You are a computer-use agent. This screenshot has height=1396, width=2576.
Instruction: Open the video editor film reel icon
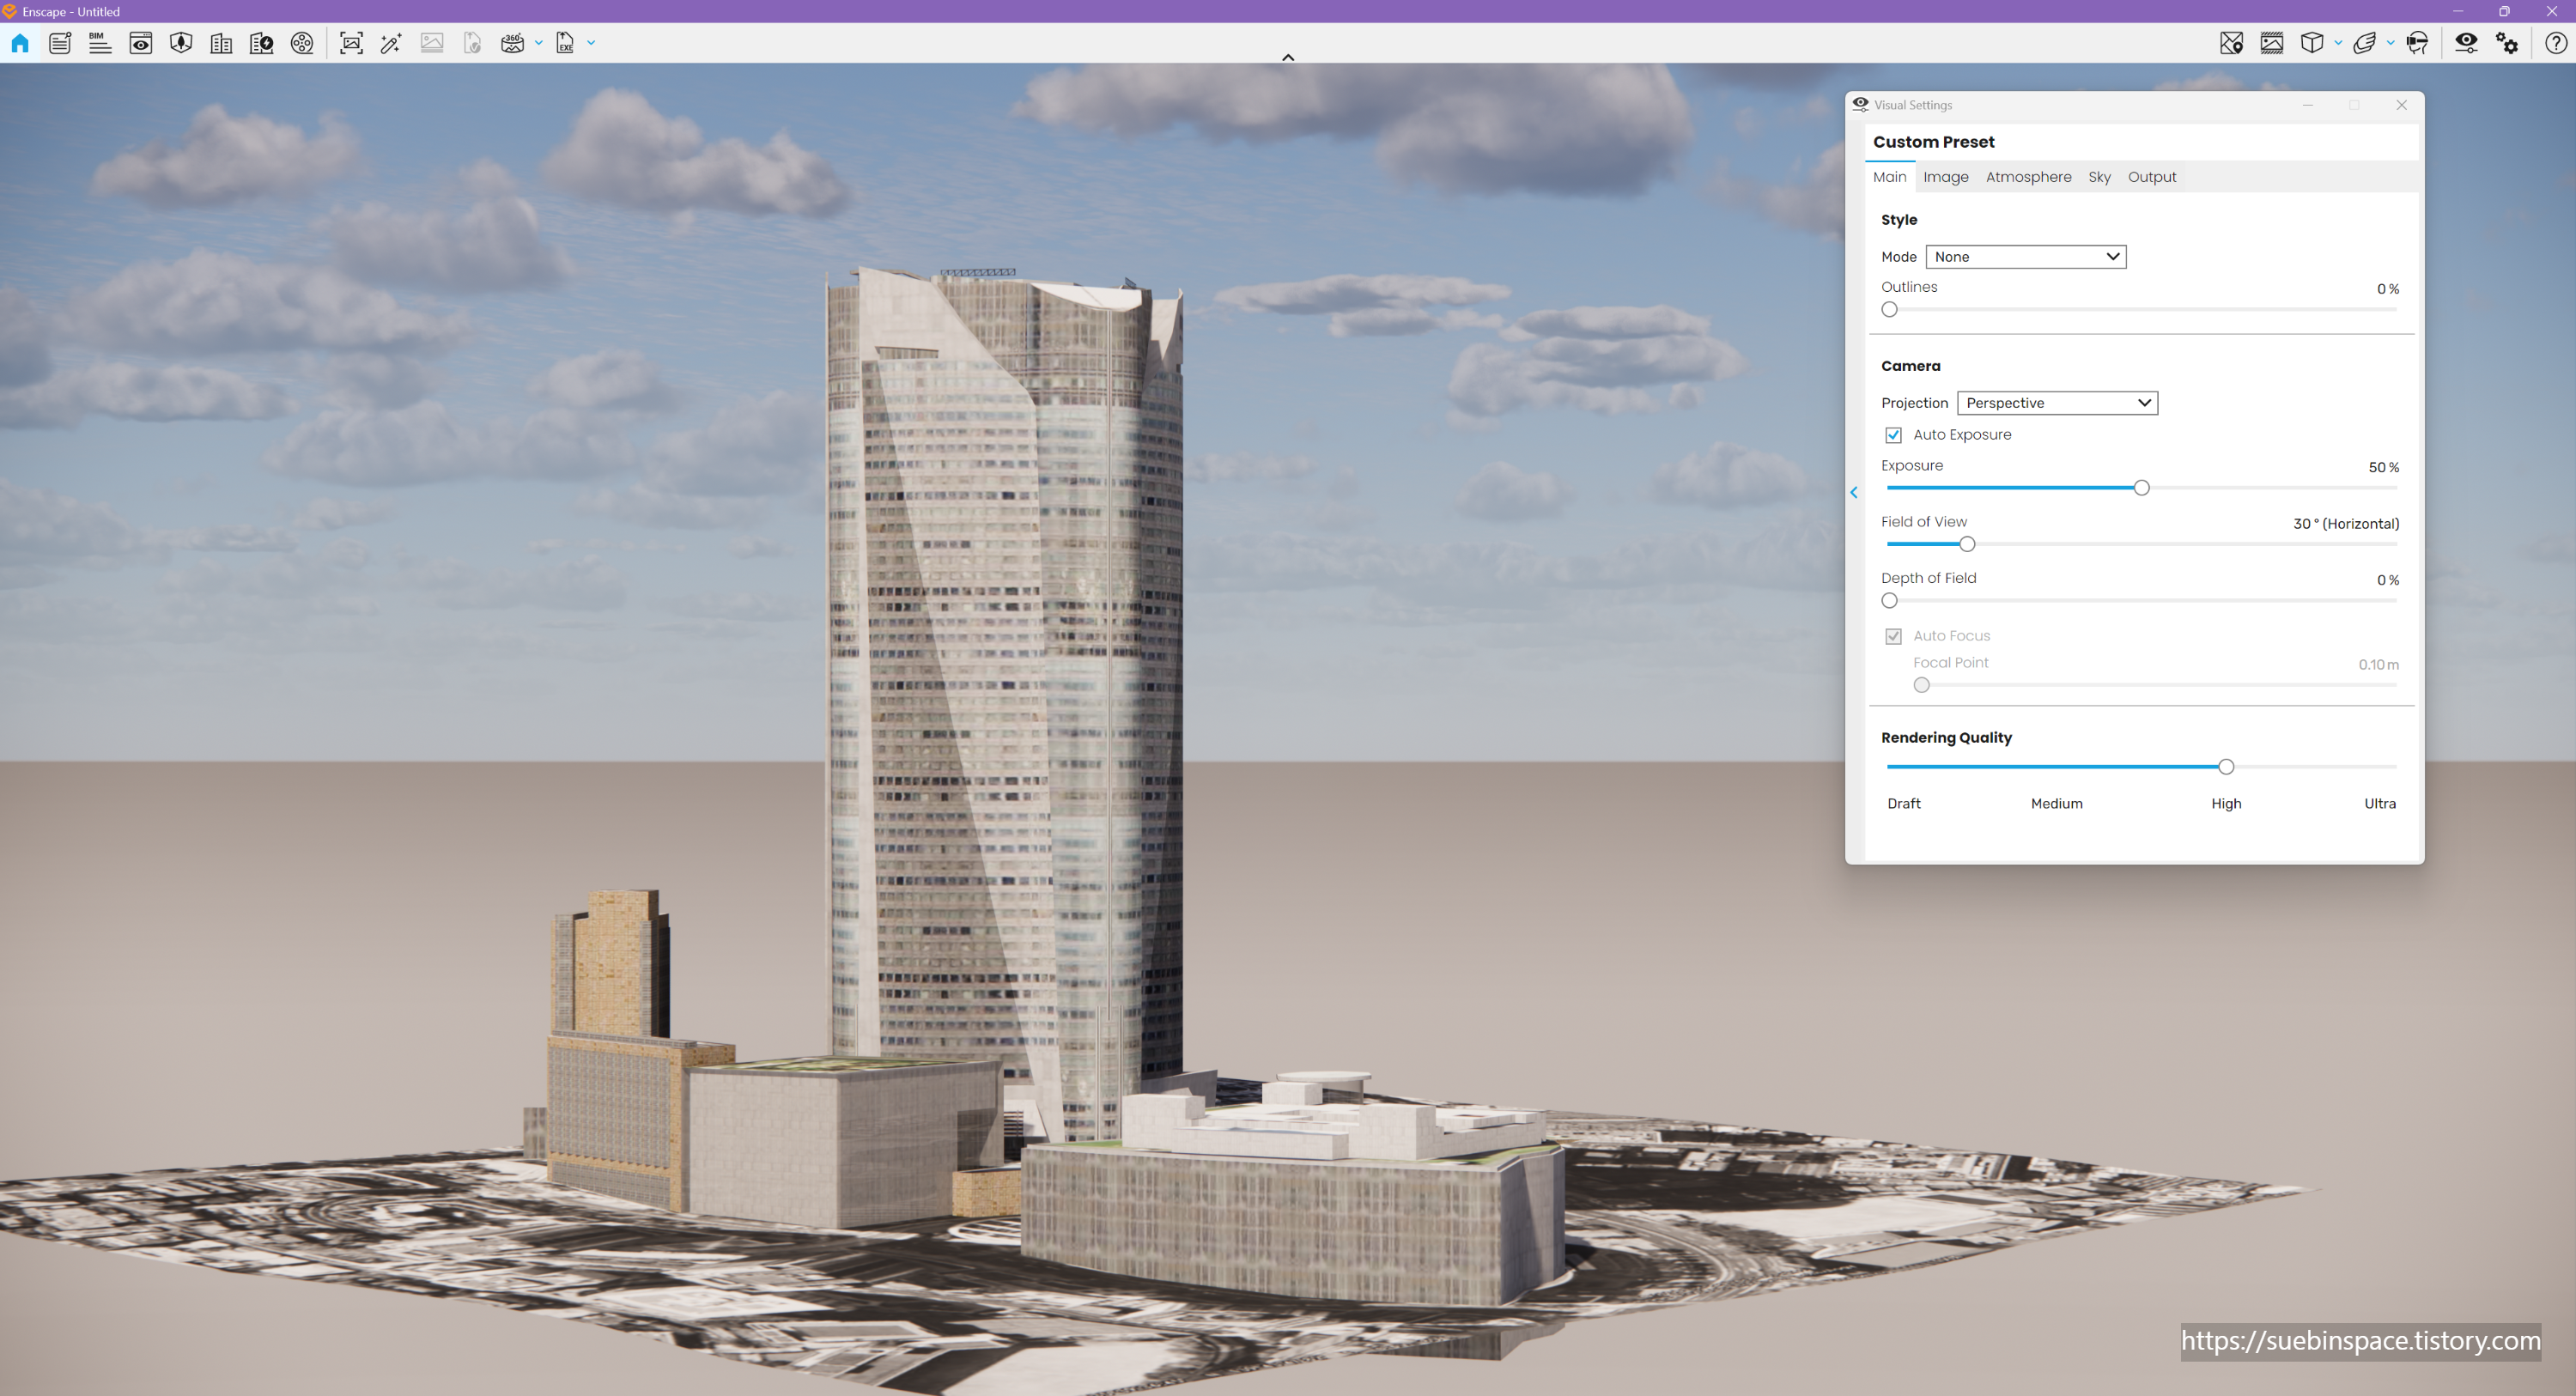(x=302, y=43)
